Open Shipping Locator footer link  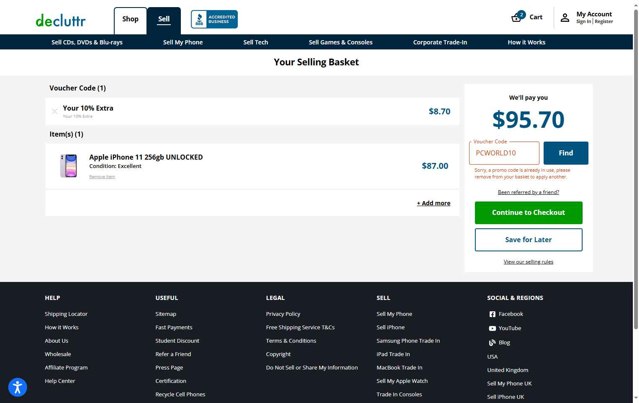(66, 314)
